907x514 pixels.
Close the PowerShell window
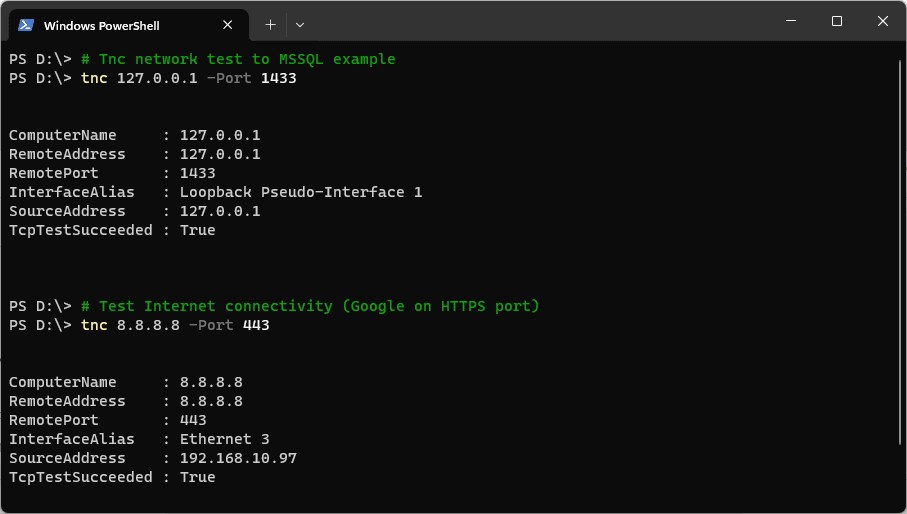pyautogui.click(x=882, y=21)
